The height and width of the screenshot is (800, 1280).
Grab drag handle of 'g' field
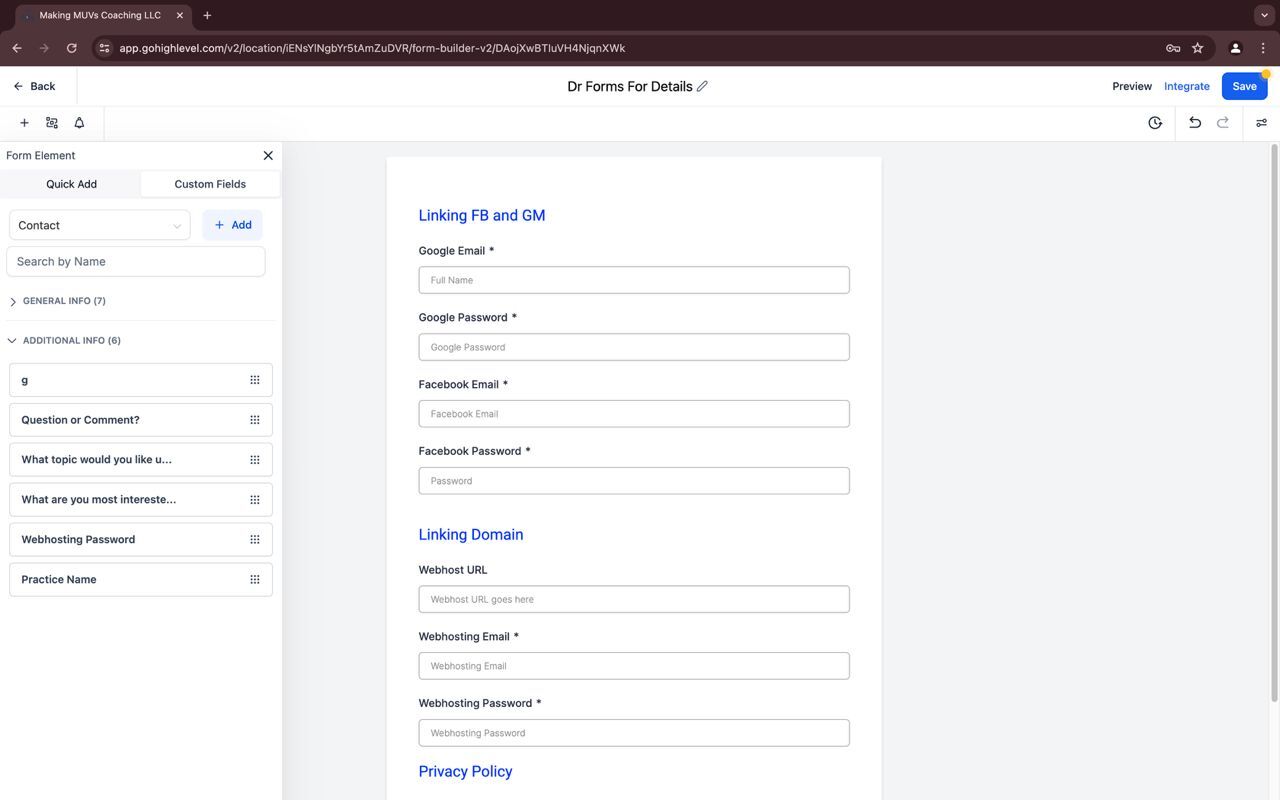255,380
